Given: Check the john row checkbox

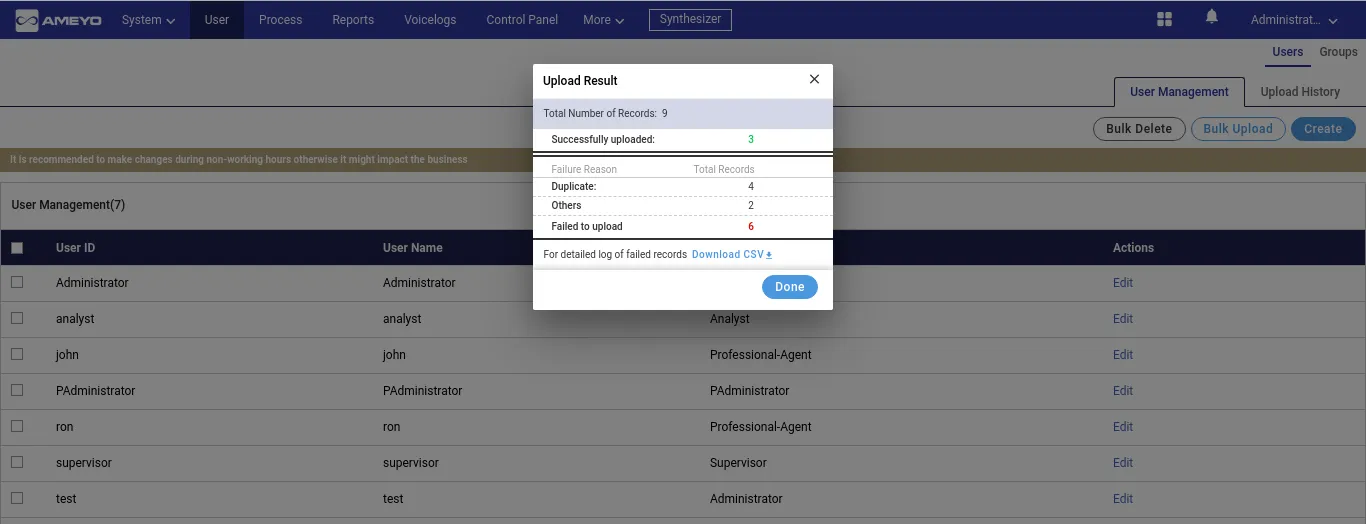Looking at the screenshot, I should tap(17, 355).
